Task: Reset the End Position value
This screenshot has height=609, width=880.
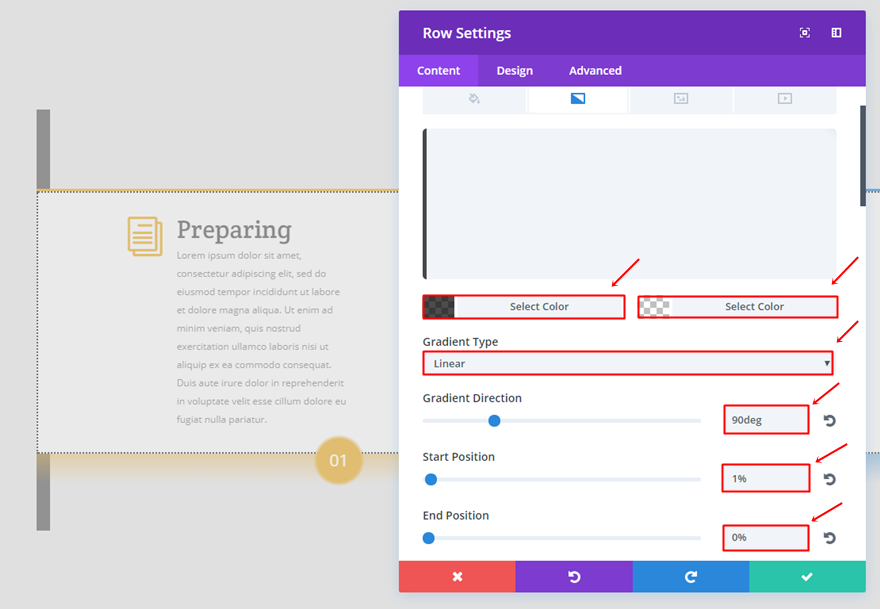Action: click(x=829, y=538)
